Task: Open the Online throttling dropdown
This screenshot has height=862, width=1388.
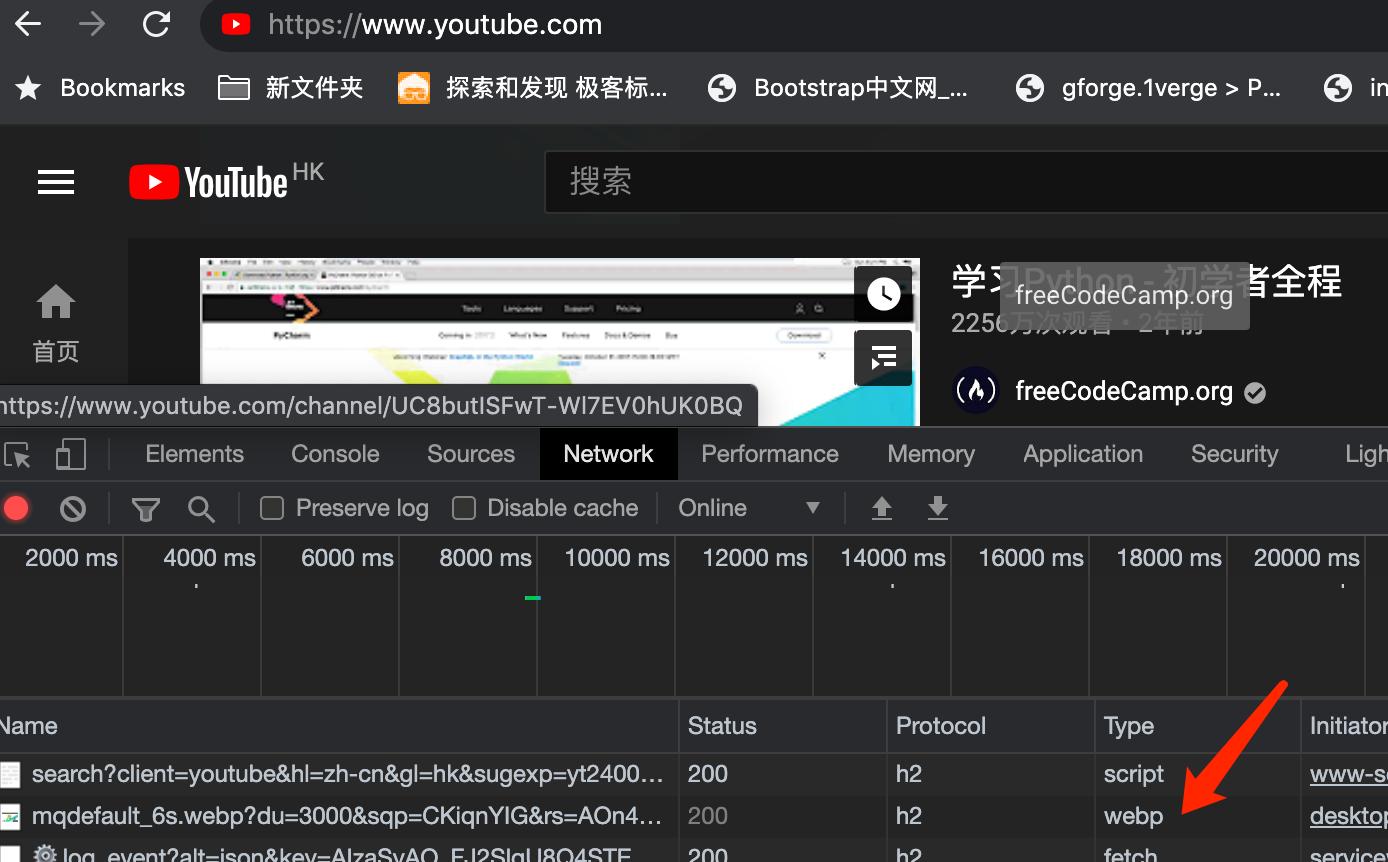Action: pyautogui.click(x=752, y=508)
